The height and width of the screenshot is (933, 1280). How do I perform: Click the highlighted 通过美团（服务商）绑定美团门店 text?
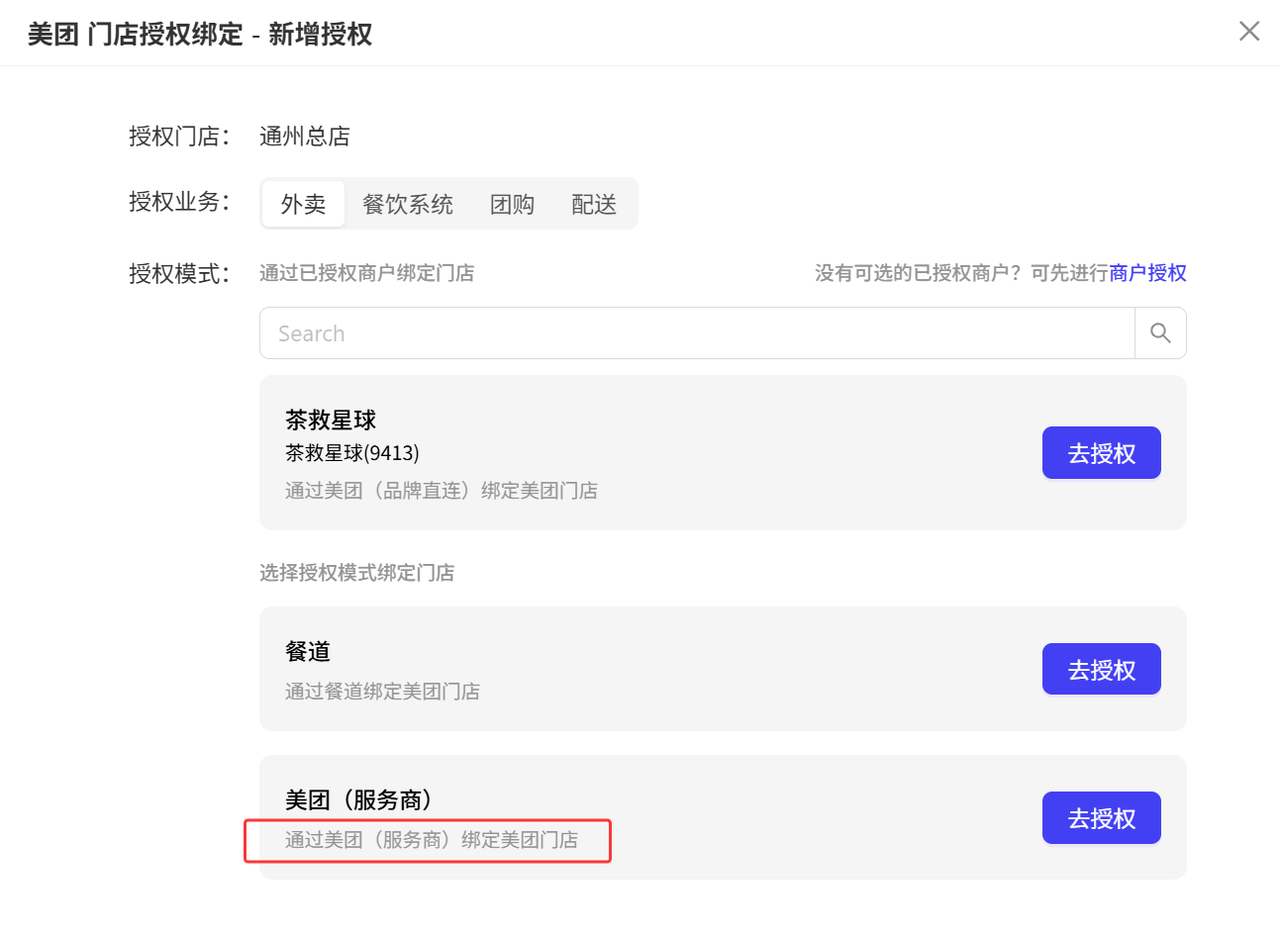431,840
